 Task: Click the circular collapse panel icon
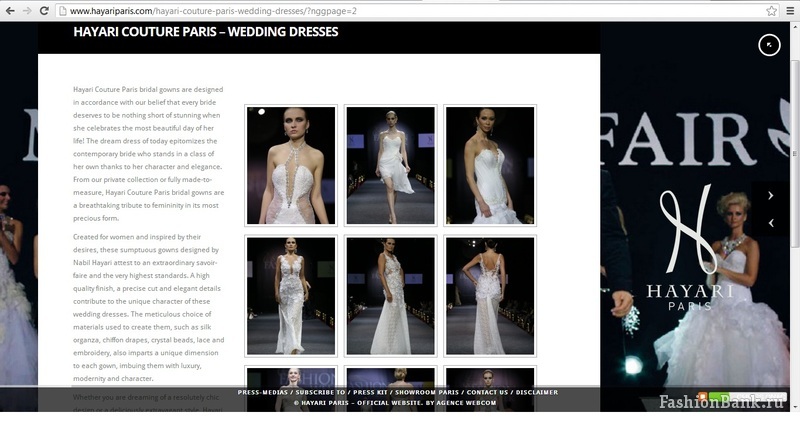tap(769, 45)
